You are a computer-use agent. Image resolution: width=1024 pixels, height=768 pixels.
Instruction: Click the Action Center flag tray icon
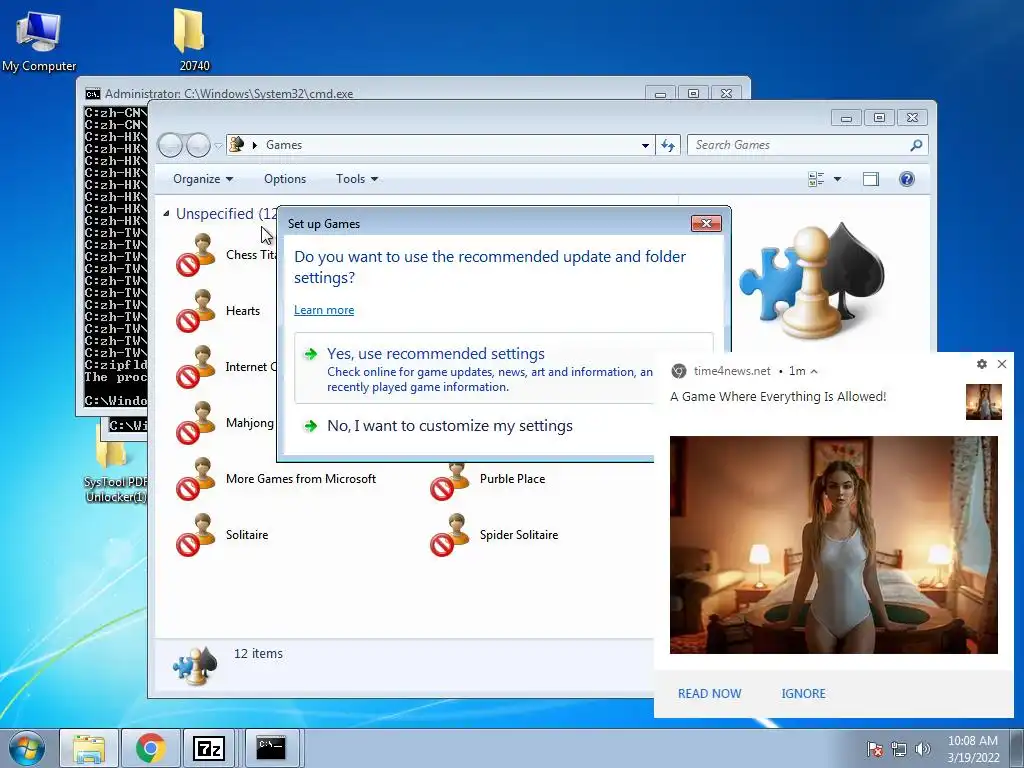click(x=875, y=749)
